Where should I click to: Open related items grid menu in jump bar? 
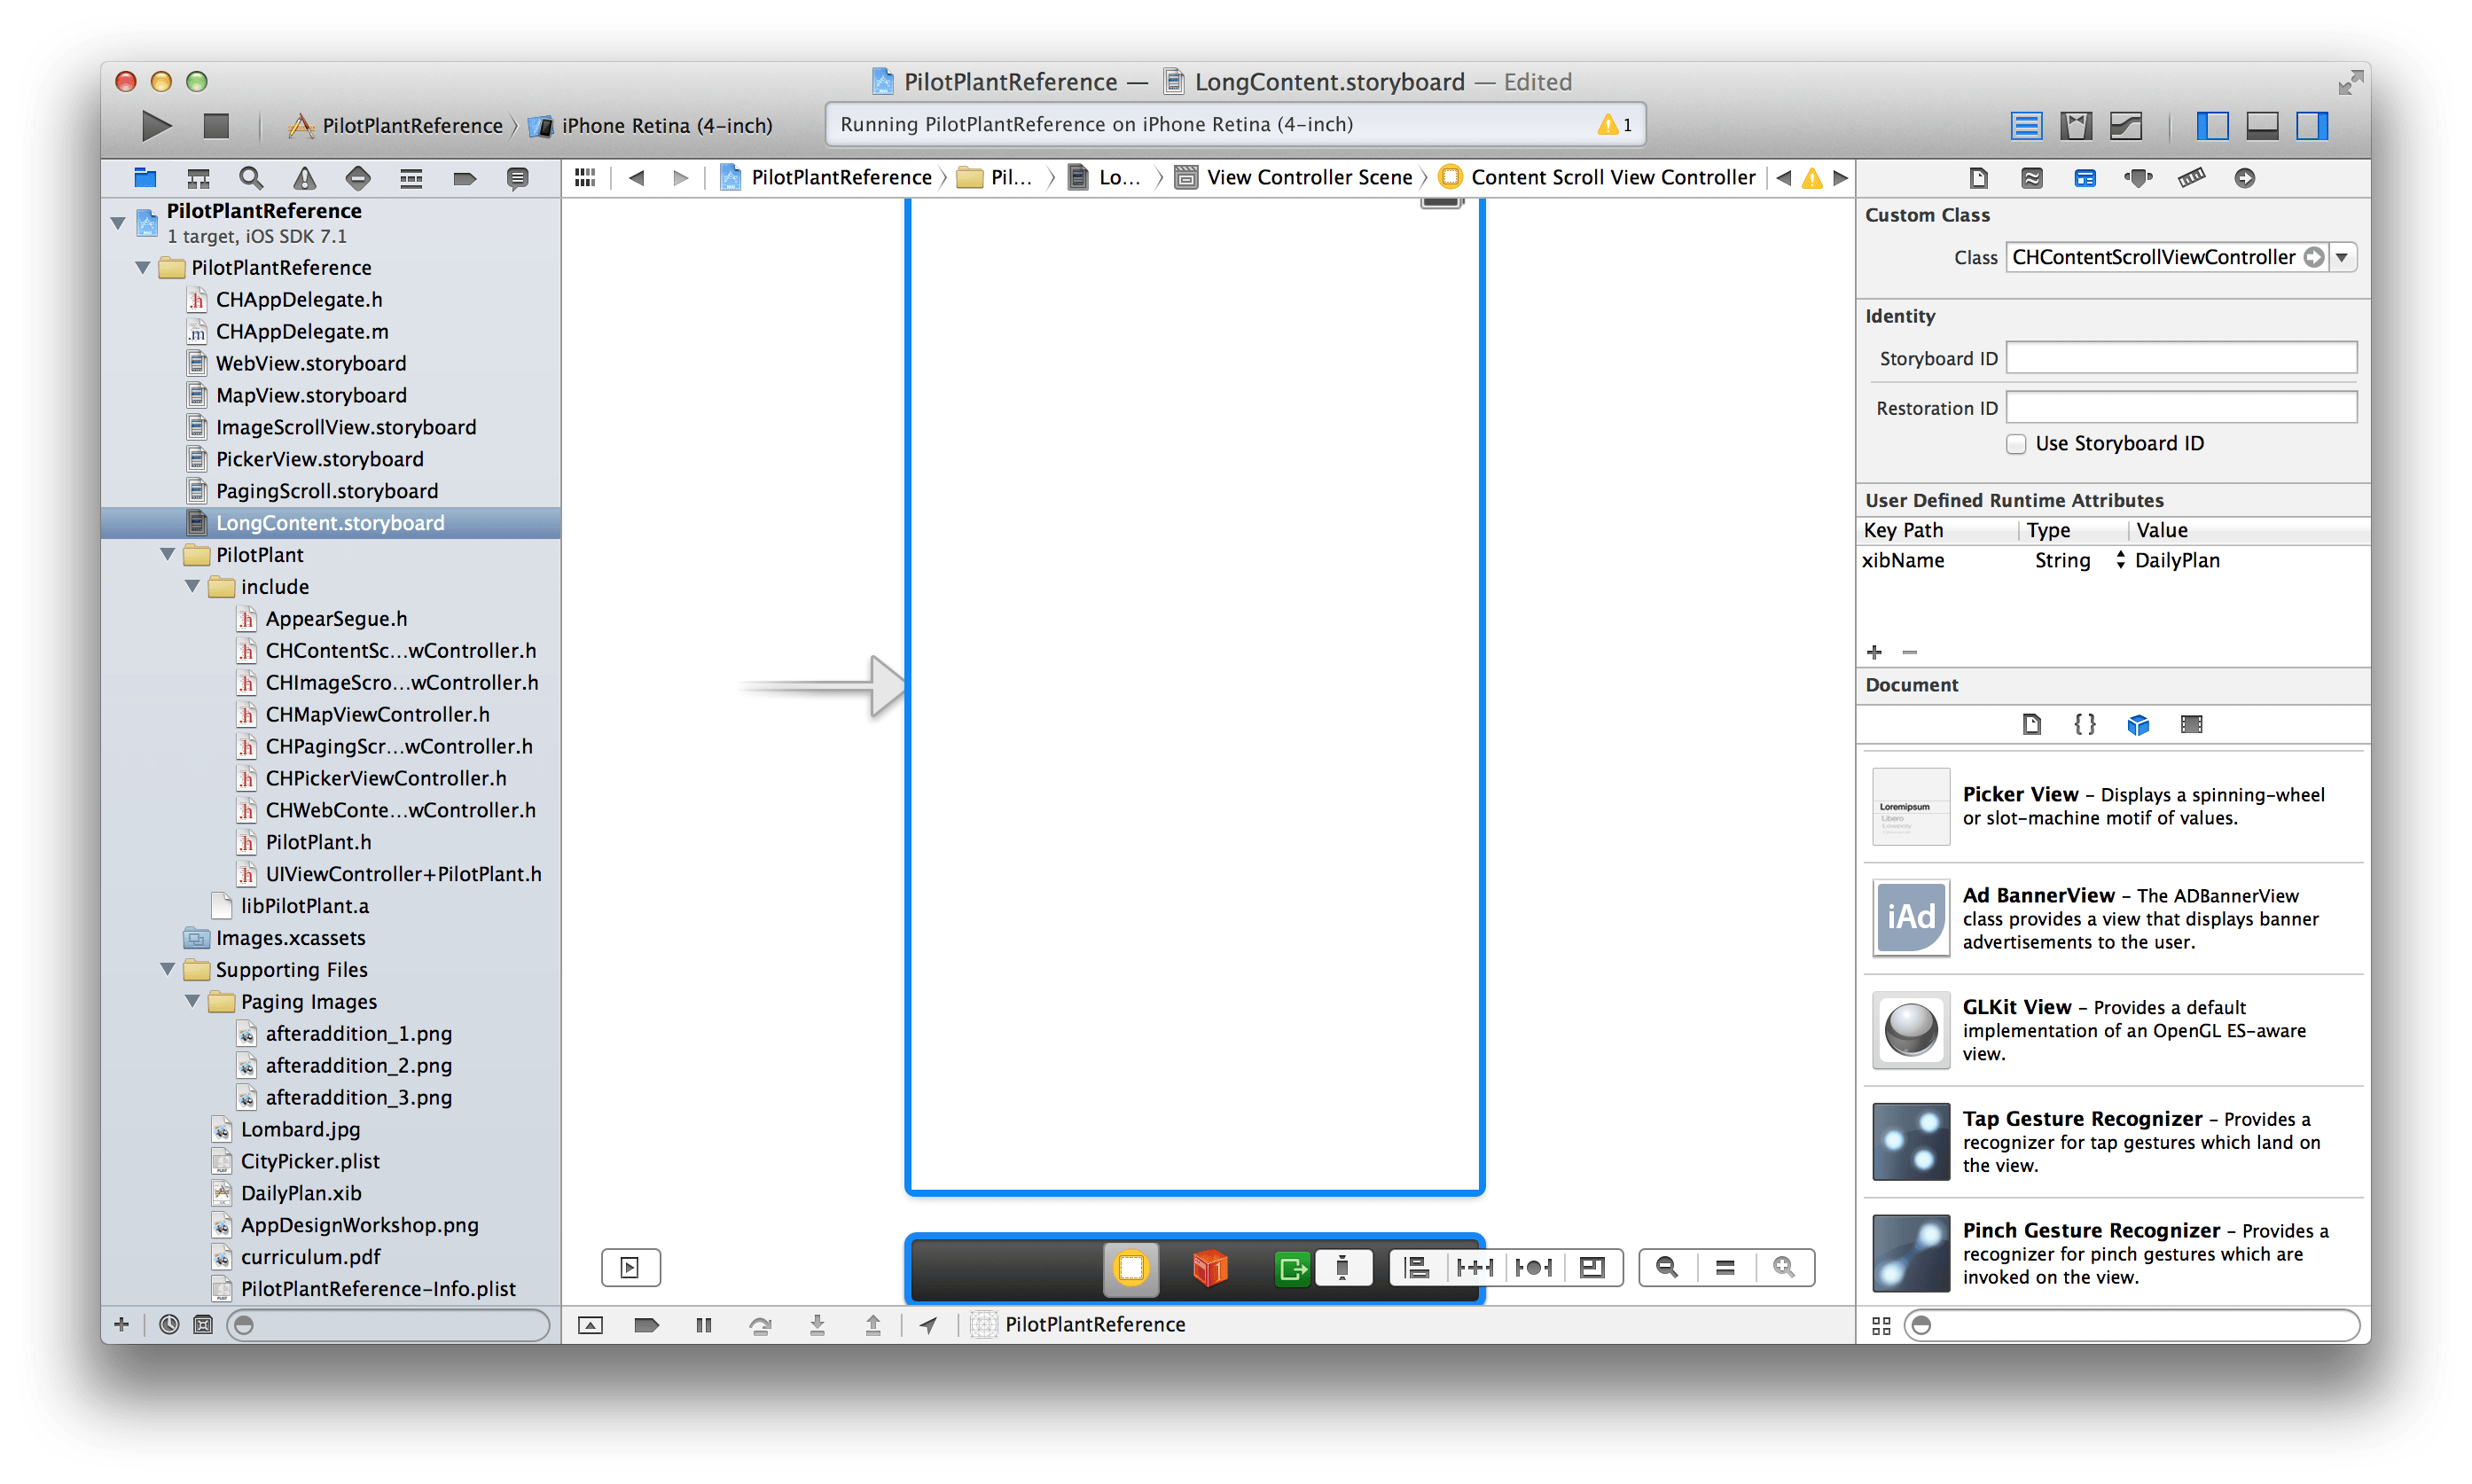[x=586, y=177]
